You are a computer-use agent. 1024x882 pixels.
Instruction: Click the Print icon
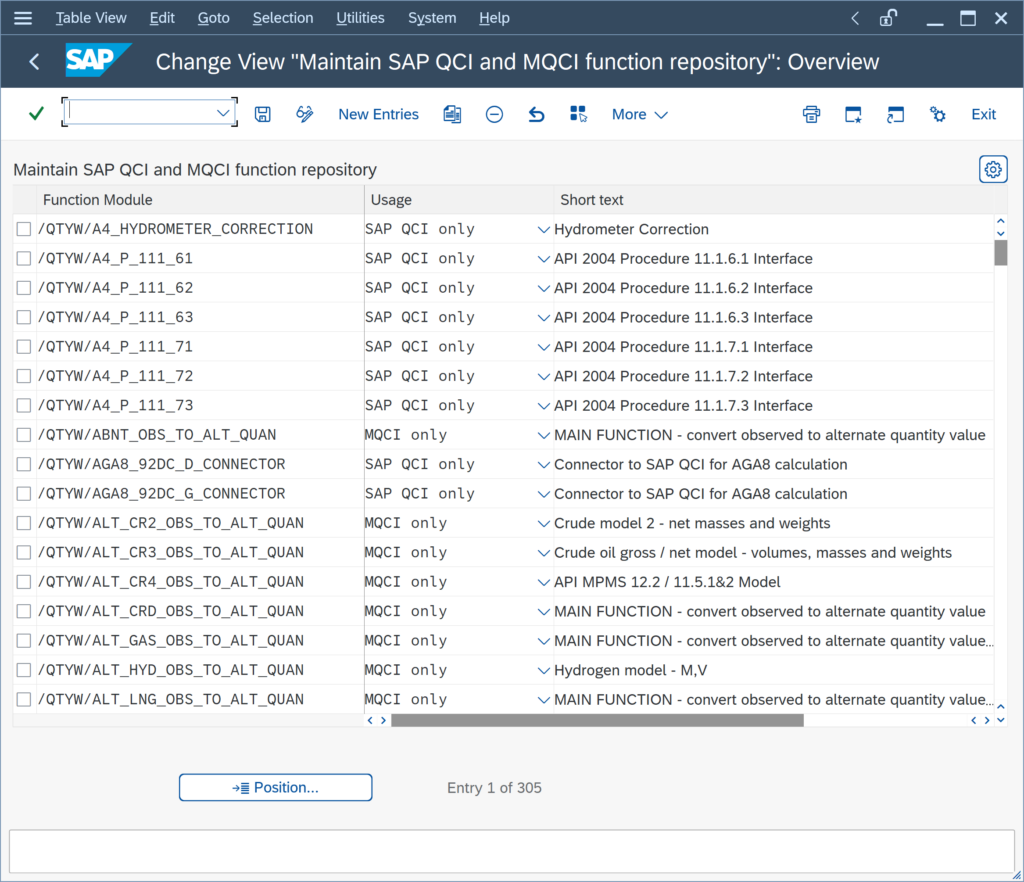point(811,114)
